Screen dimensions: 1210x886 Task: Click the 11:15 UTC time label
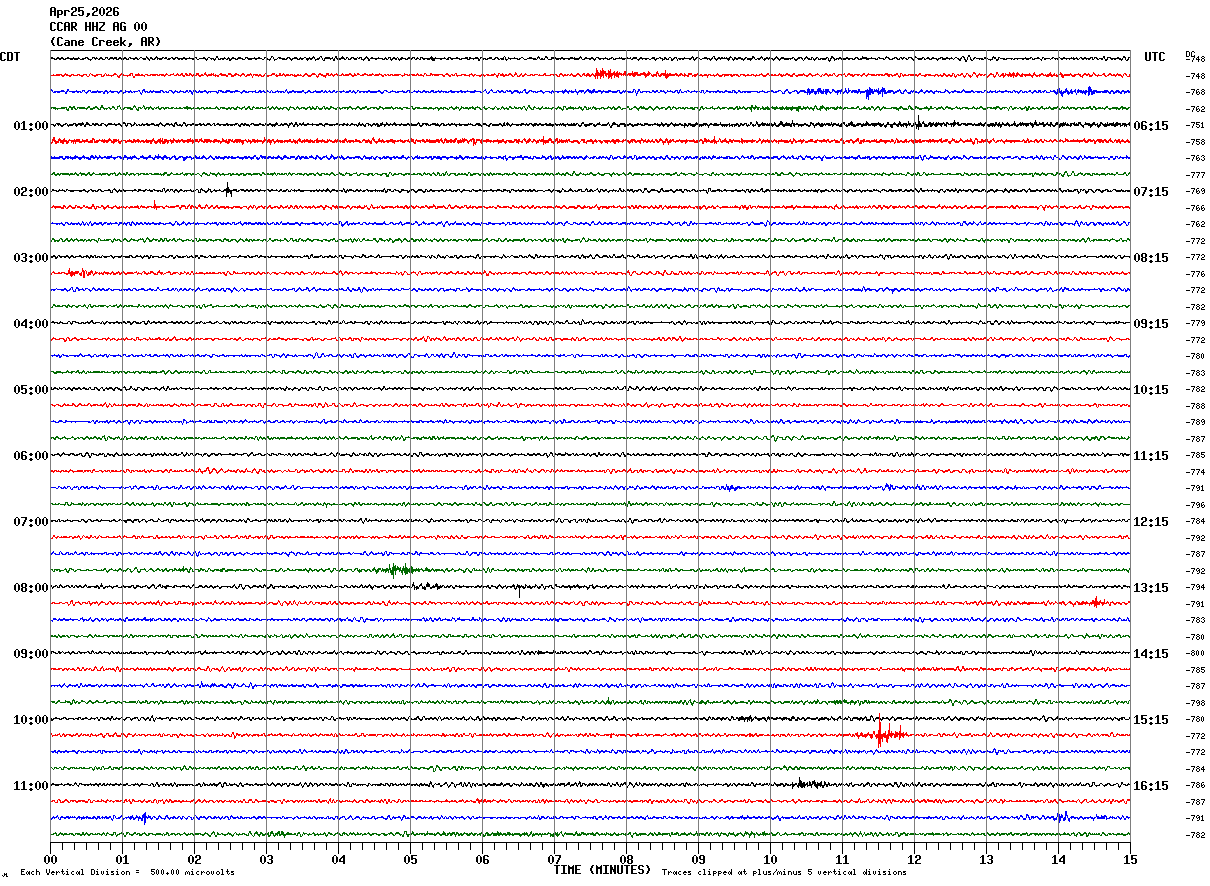(1152, 456)
